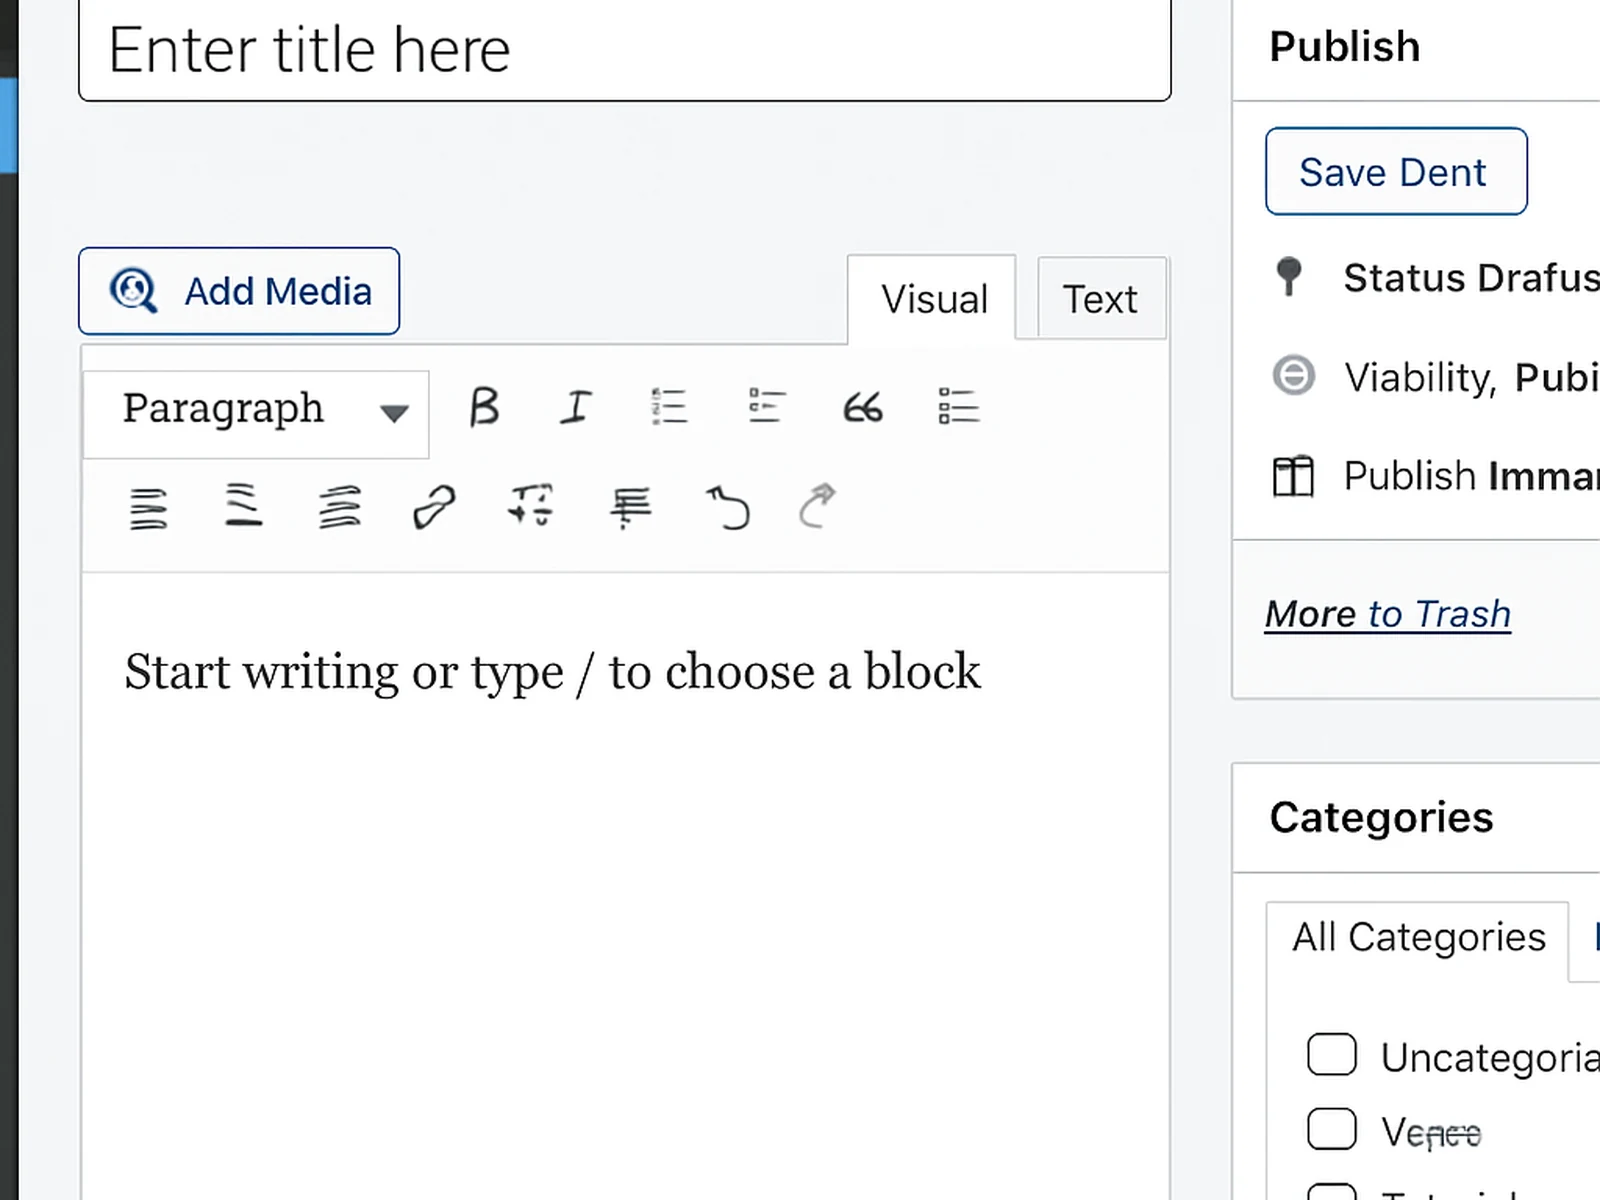This screenshot has width=1600, height=1200.
Task: Click the Move to Trash link
Action: [1387, 614]
